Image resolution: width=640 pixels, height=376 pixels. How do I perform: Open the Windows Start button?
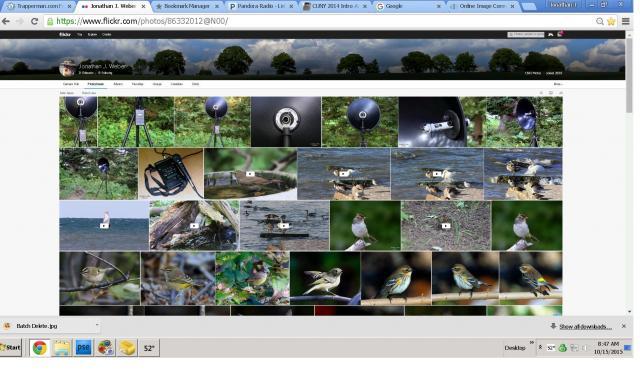11,348
